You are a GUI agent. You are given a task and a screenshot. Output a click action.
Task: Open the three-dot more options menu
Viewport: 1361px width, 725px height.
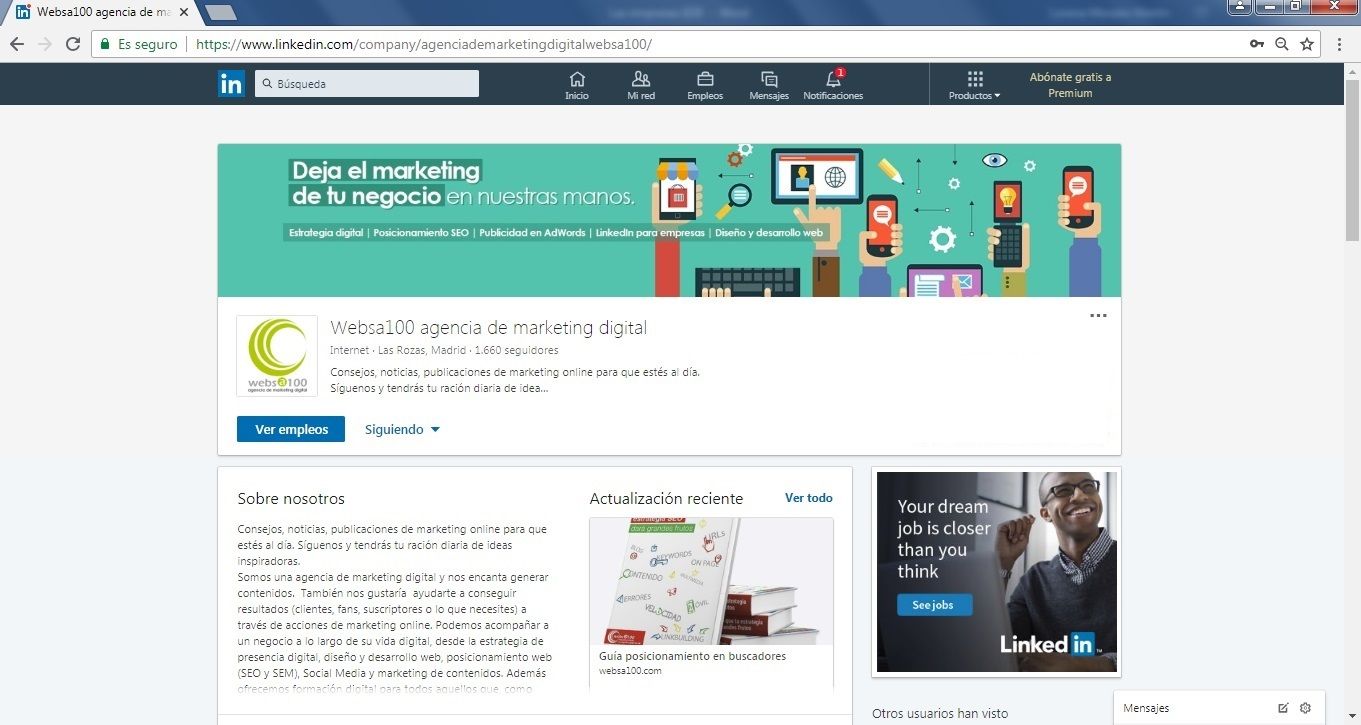(1098, 316)
